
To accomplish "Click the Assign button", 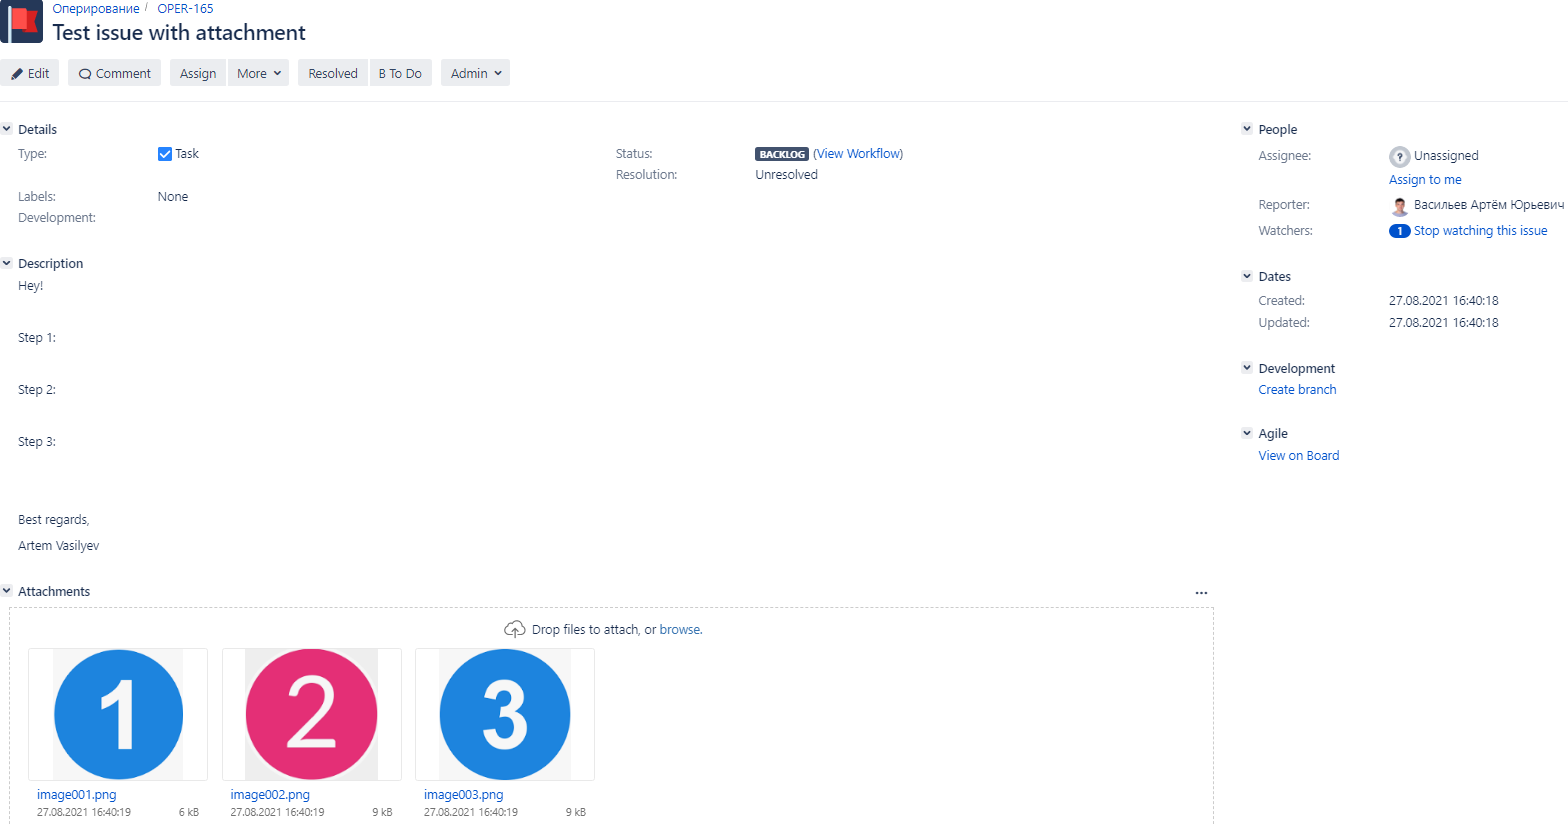I will [x=198, y=73].
